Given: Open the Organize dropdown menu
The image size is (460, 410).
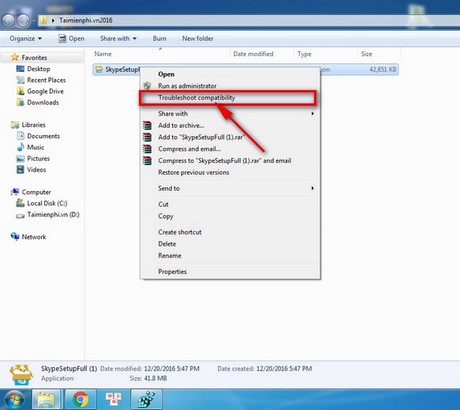Looking at the screenshot, I should pyautogui.click(x=25, y=38).
